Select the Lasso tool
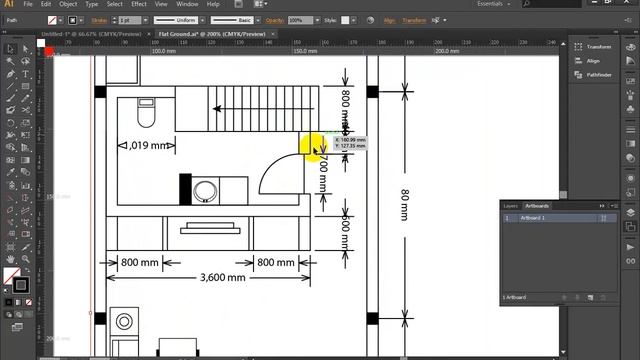 pyautogui.click(x=25, y=61)
